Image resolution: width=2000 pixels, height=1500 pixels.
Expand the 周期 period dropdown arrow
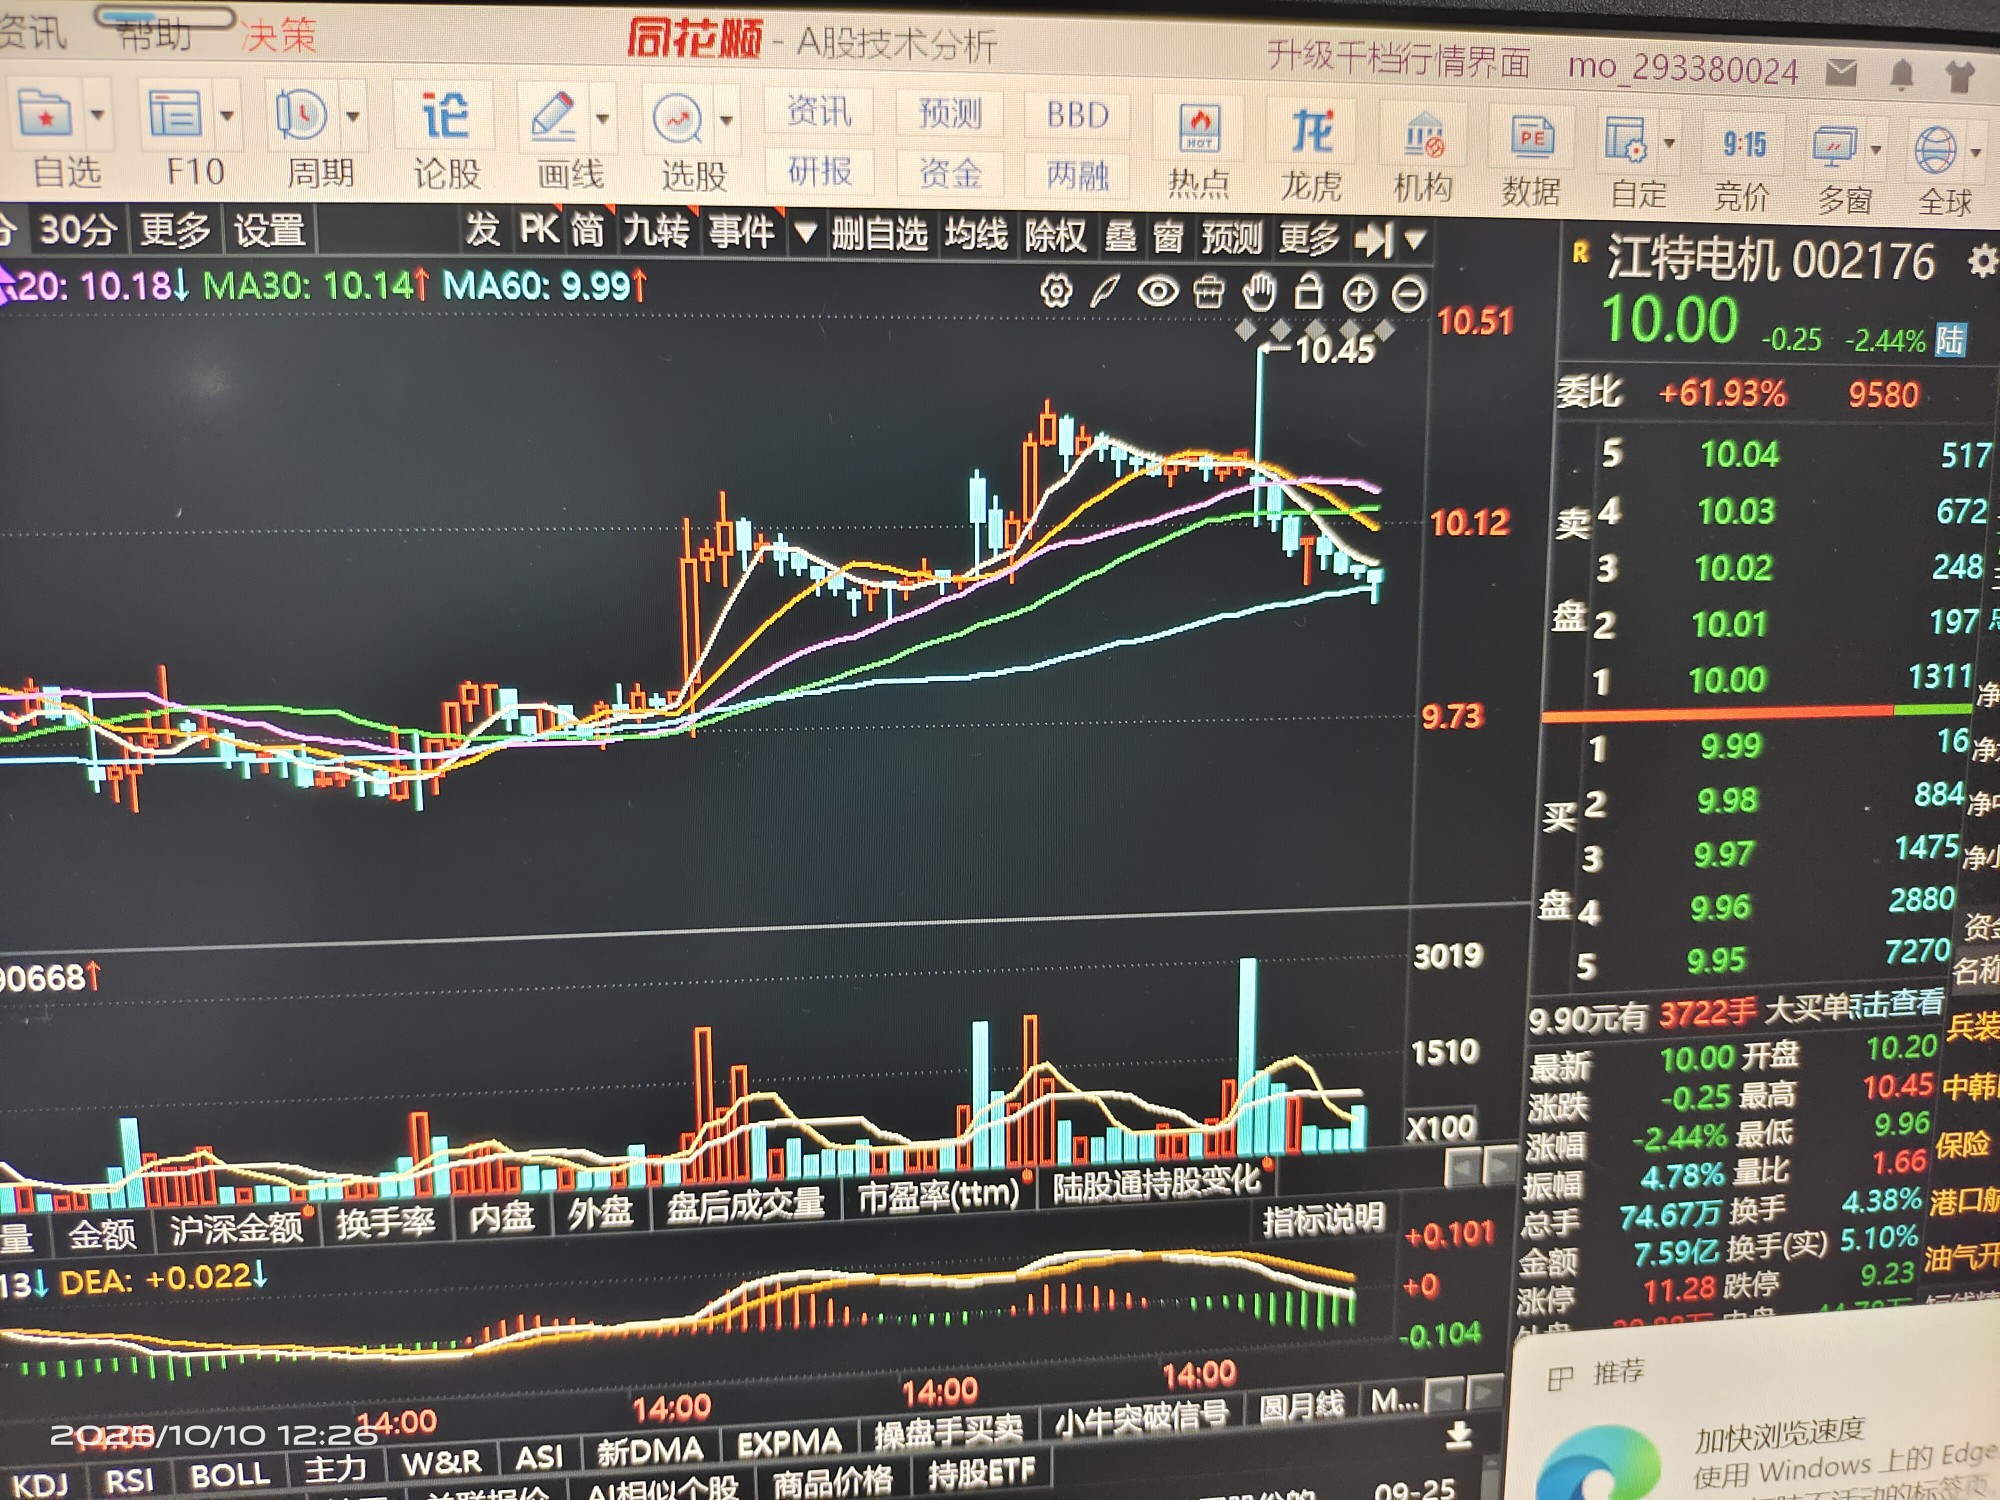pos(352,116)
